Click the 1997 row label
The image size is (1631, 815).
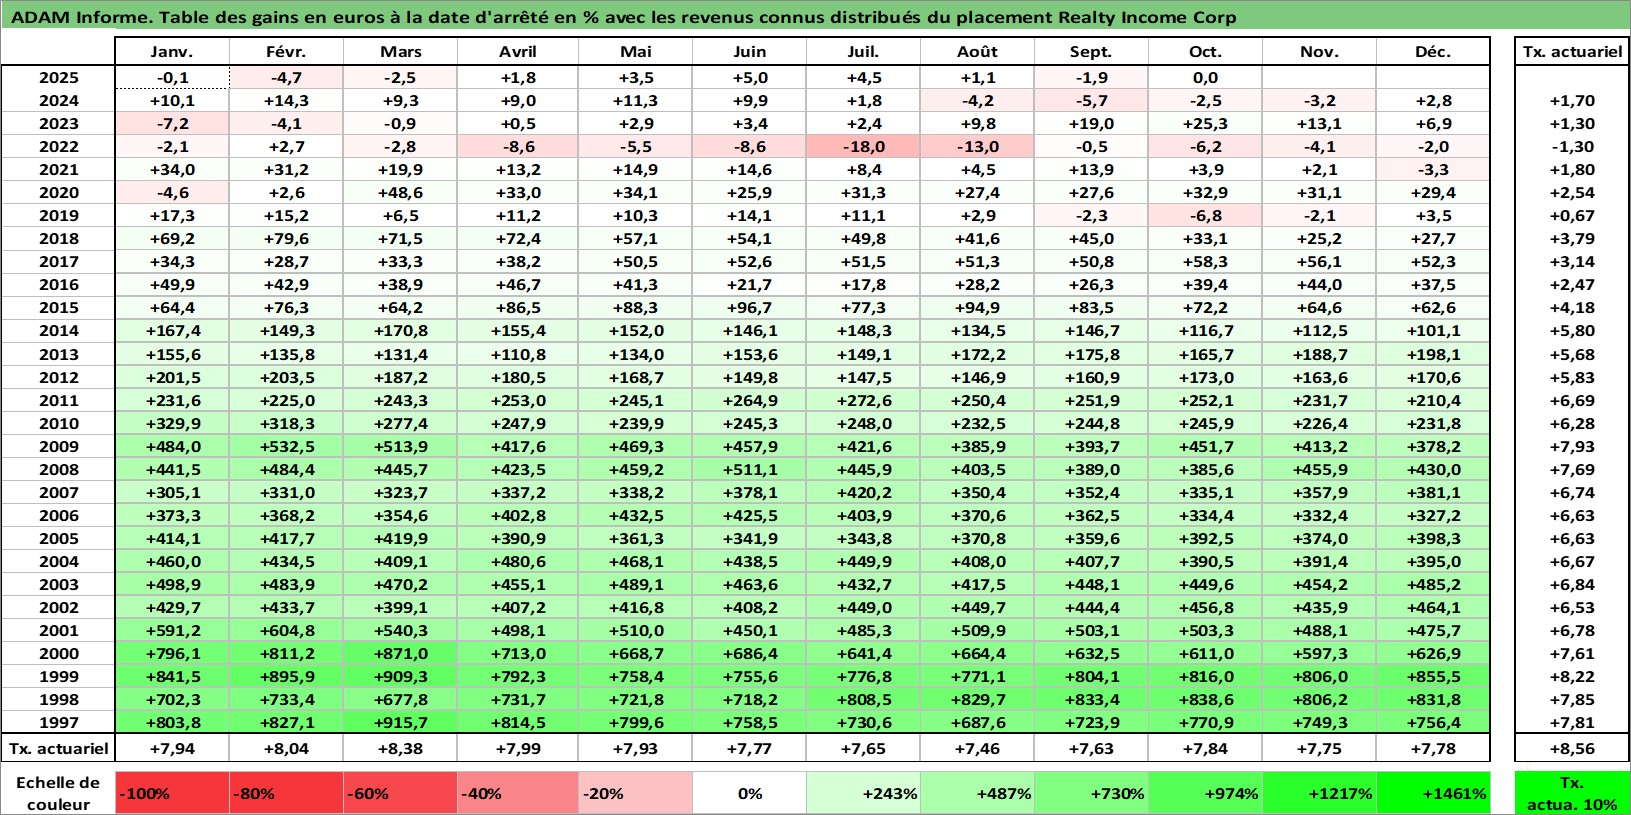point(58,722)
